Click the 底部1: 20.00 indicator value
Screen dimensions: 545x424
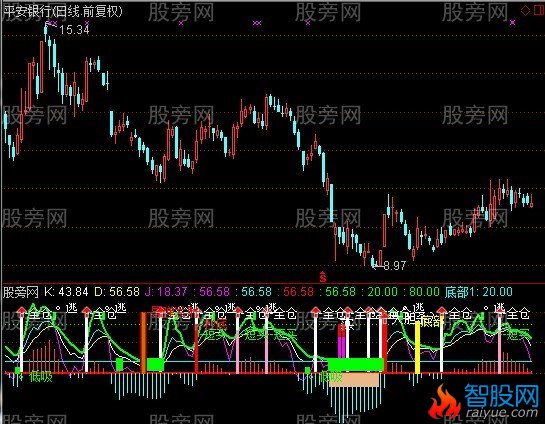pos(479,292)
